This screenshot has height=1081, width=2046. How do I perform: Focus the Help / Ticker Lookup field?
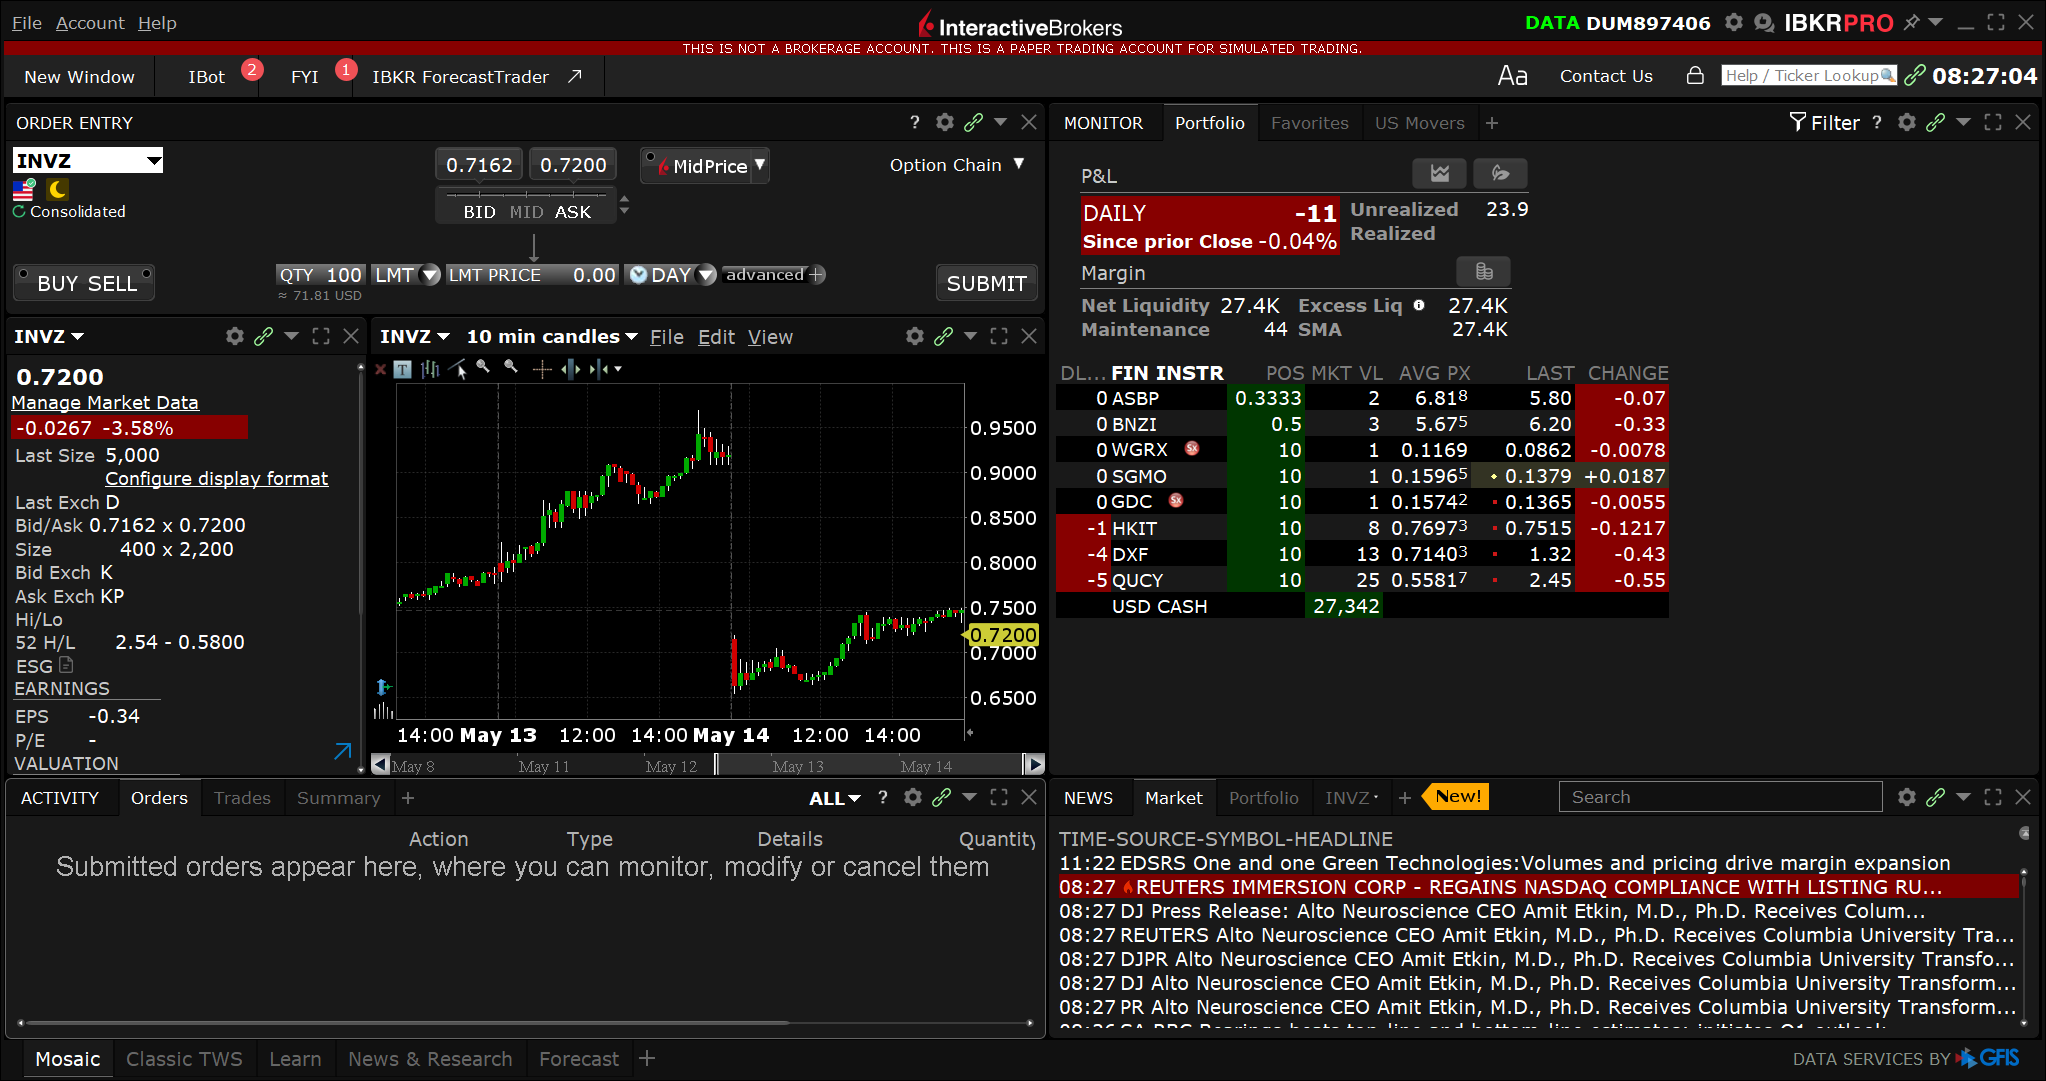tap(1808, 76)
